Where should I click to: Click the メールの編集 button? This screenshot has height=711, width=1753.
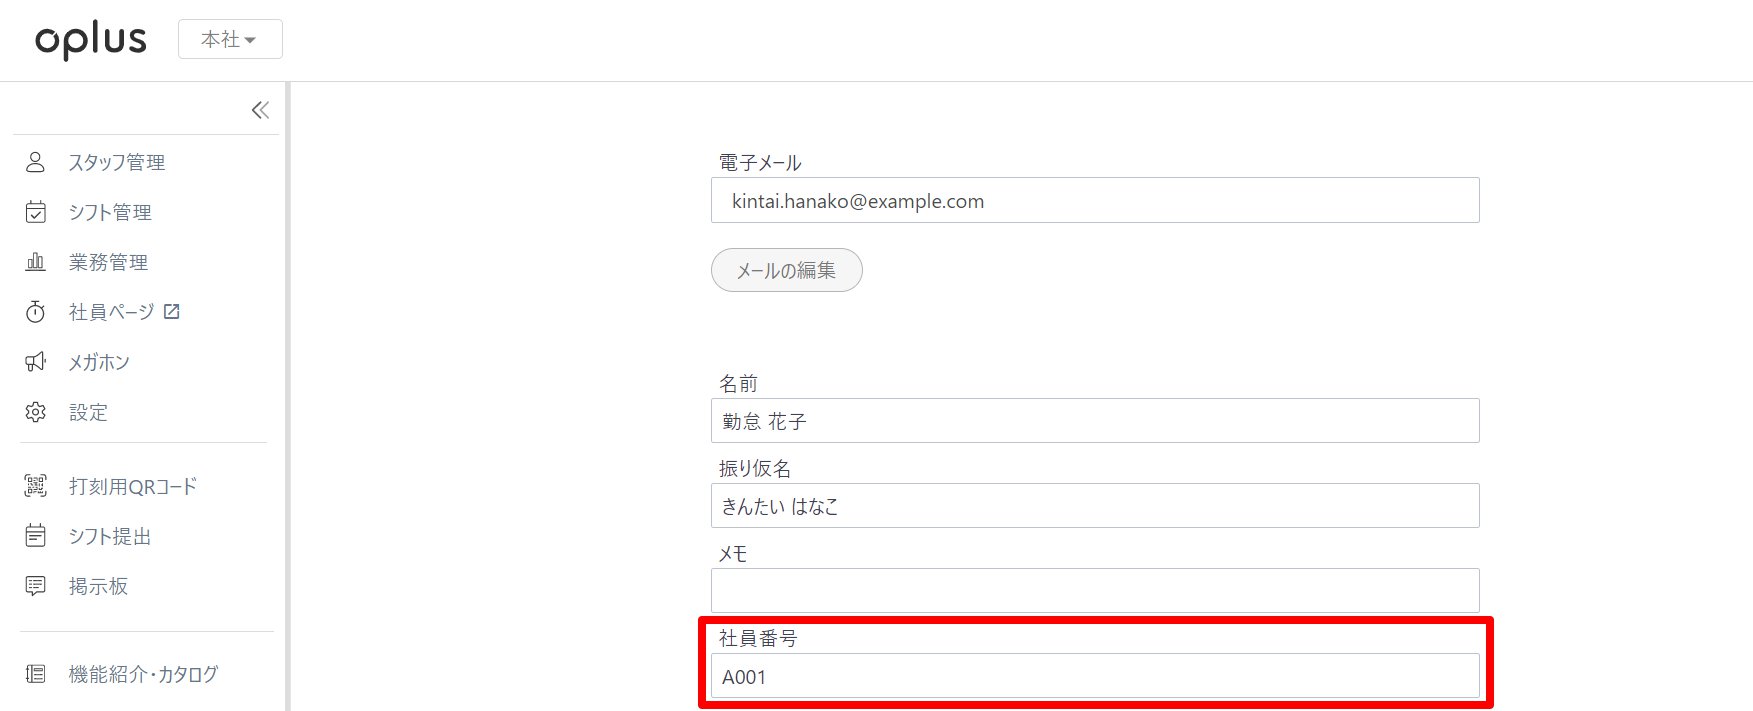[786, 270]
